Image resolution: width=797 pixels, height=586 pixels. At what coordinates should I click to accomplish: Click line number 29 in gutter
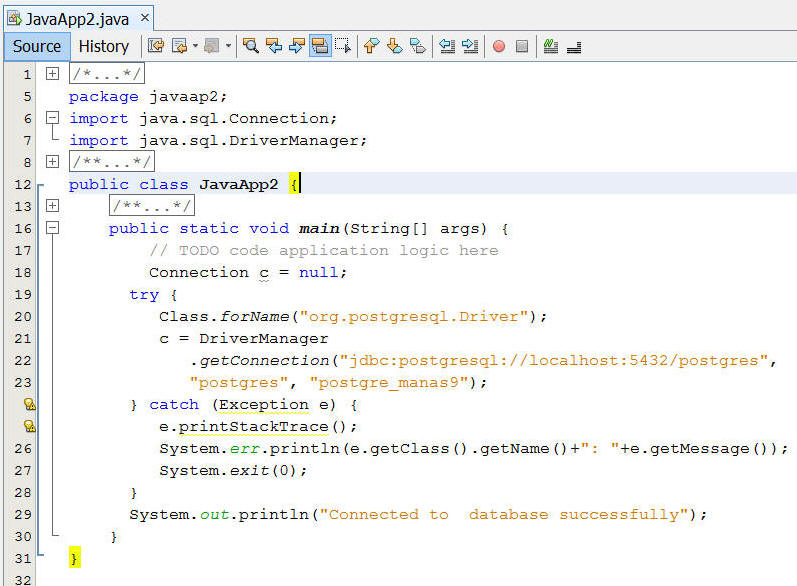click(23, 514)
